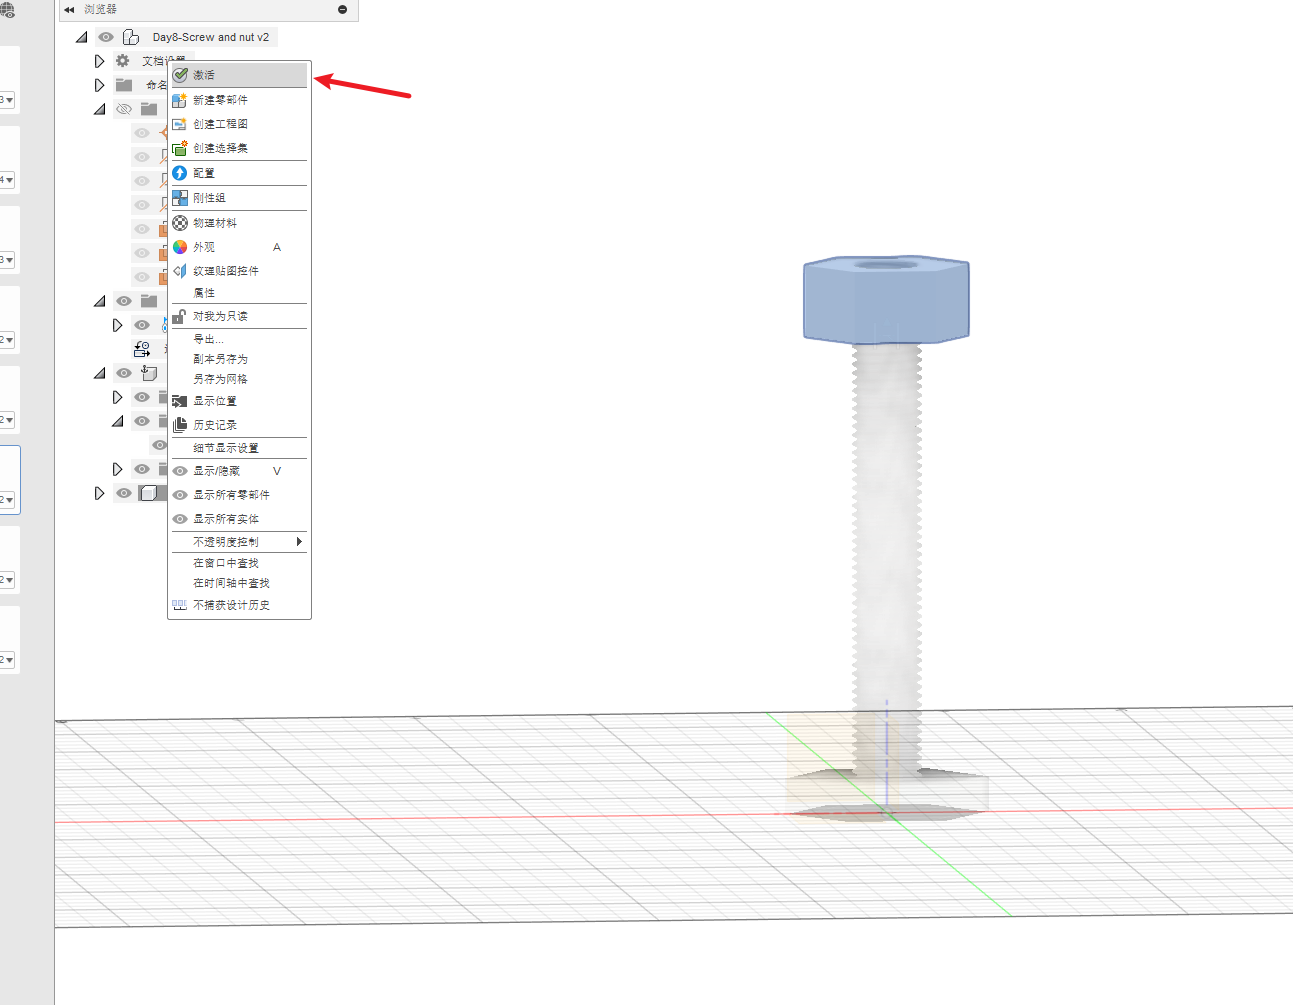Viewport: 1293px width, 1005px height.
Task: Toggle 对我为只读 lock option
Action: [x=220, y=316]
